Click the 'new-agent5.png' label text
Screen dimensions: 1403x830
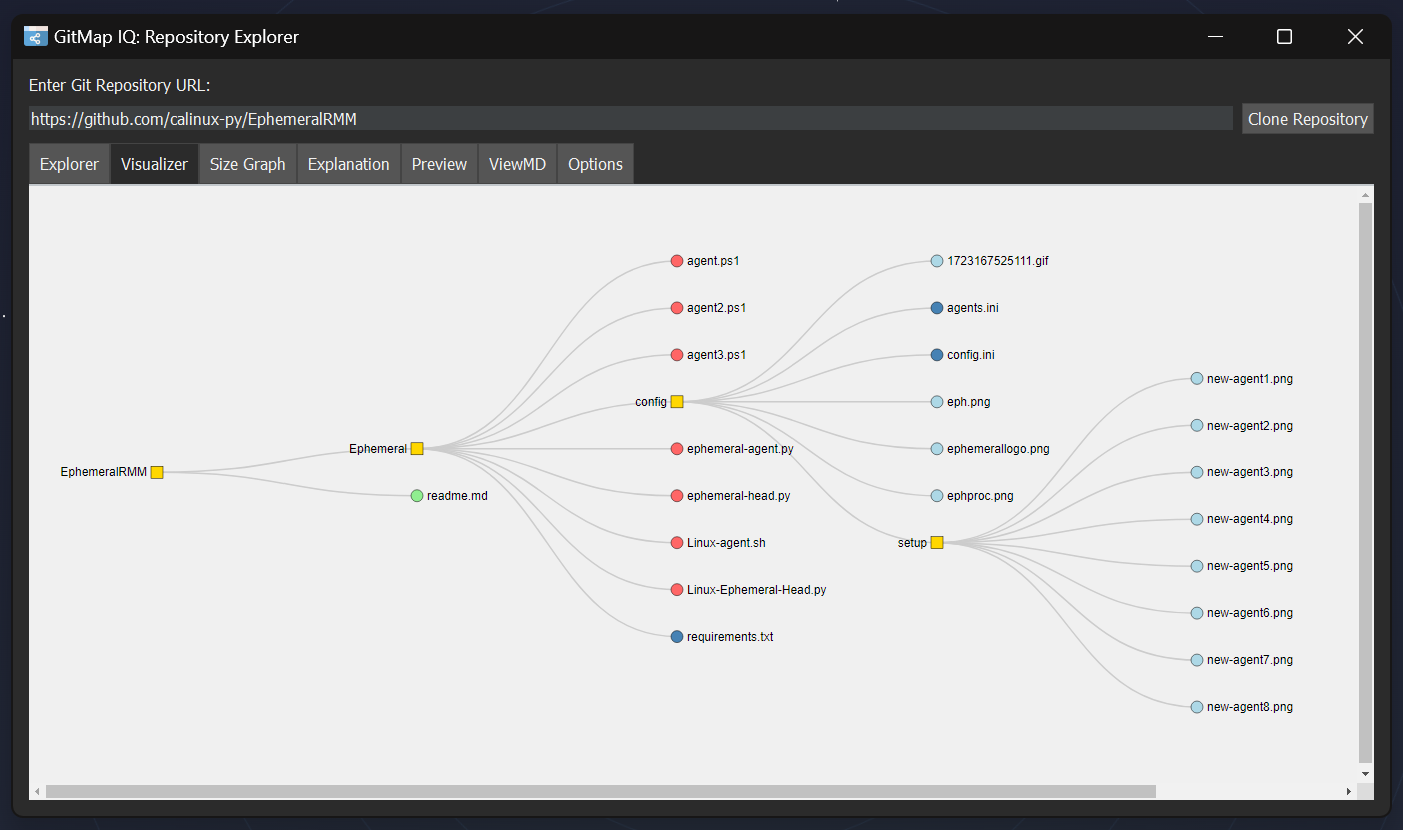(1250, 566)
